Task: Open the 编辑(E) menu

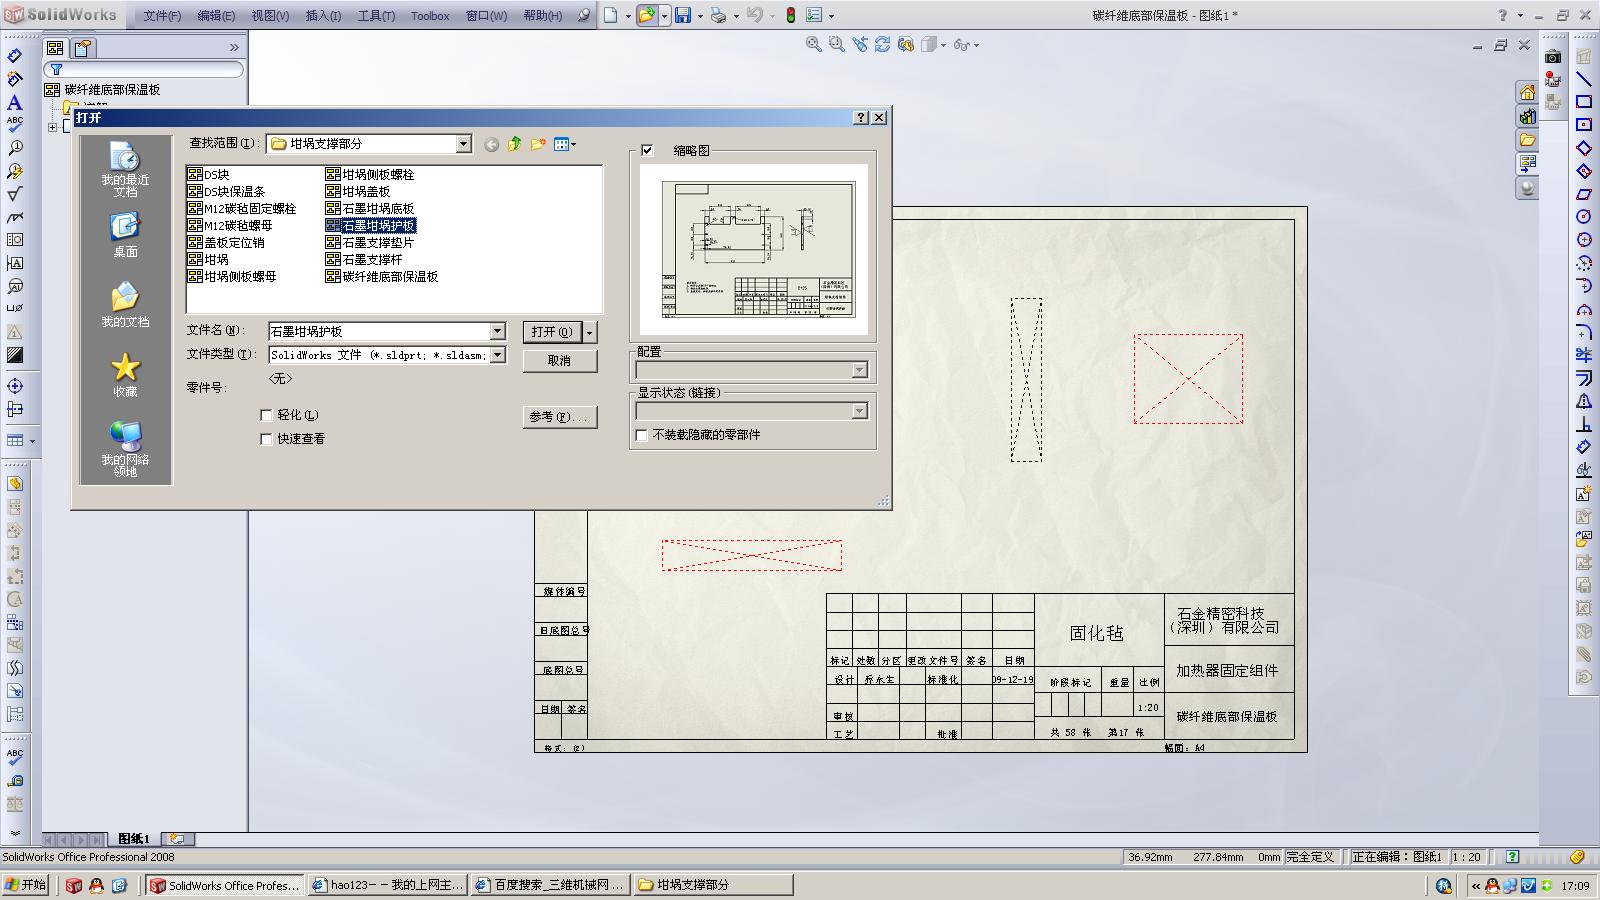Action: click(x=216, y=16)
